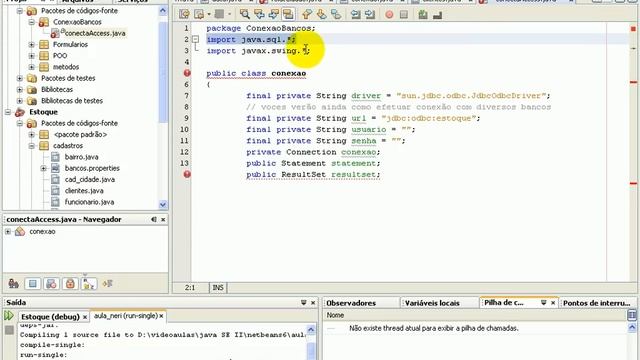Toggle Sort by Name in Navigator
This screenshot has height=360, width=640.
coord(89,283)
